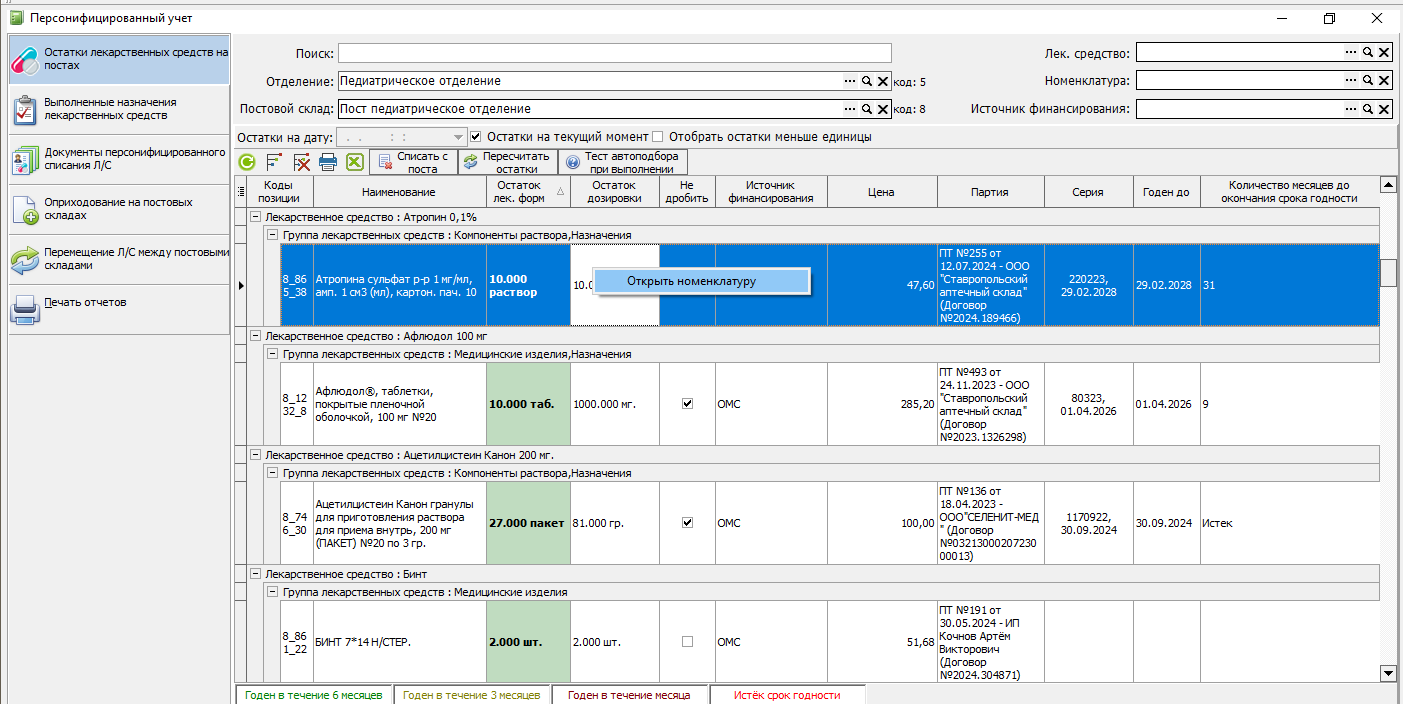The height and width of the screenshot is (704, 1403).
Task: Clear the Постовой склад field with X
Action: click(883, 109)
